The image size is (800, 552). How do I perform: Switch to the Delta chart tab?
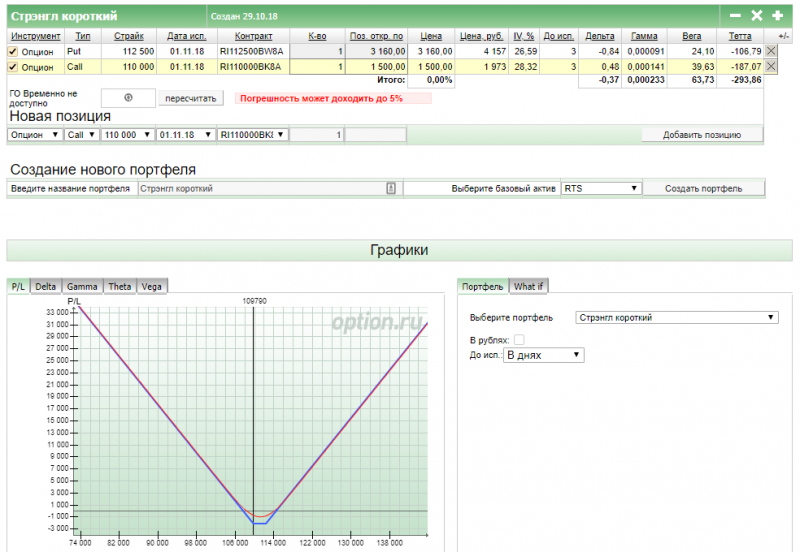[x=45, y=286]
